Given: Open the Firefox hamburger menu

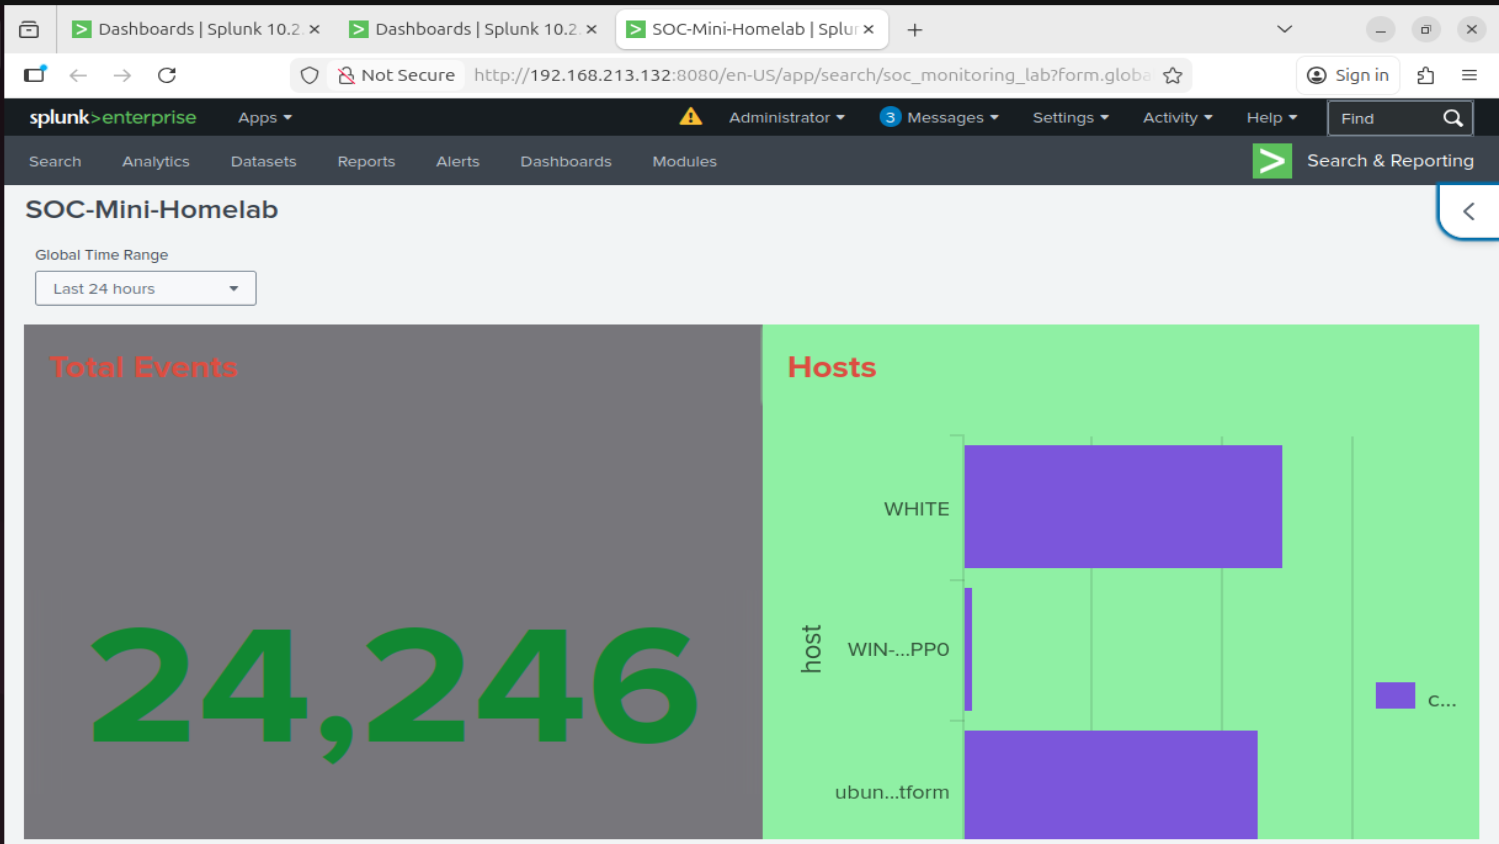Looking at the screenshot, I should click(x=1469, y=75).
